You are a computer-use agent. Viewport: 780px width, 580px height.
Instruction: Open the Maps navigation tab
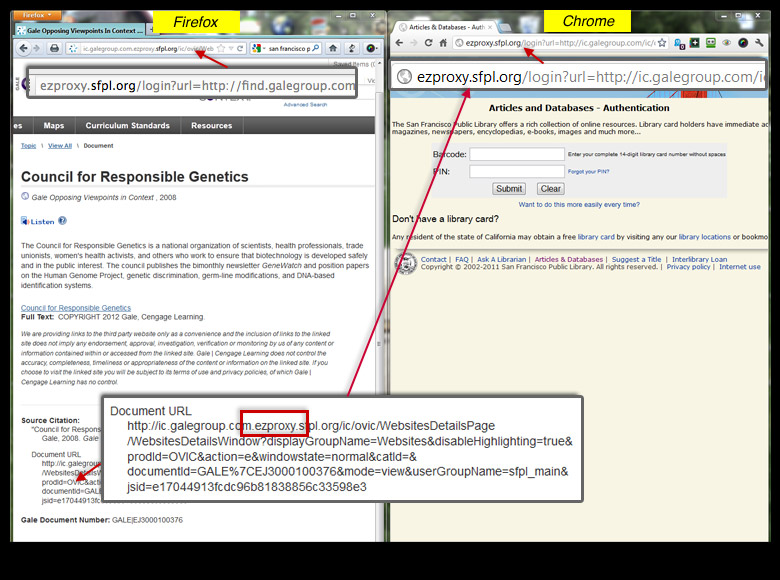click(53, 126)
